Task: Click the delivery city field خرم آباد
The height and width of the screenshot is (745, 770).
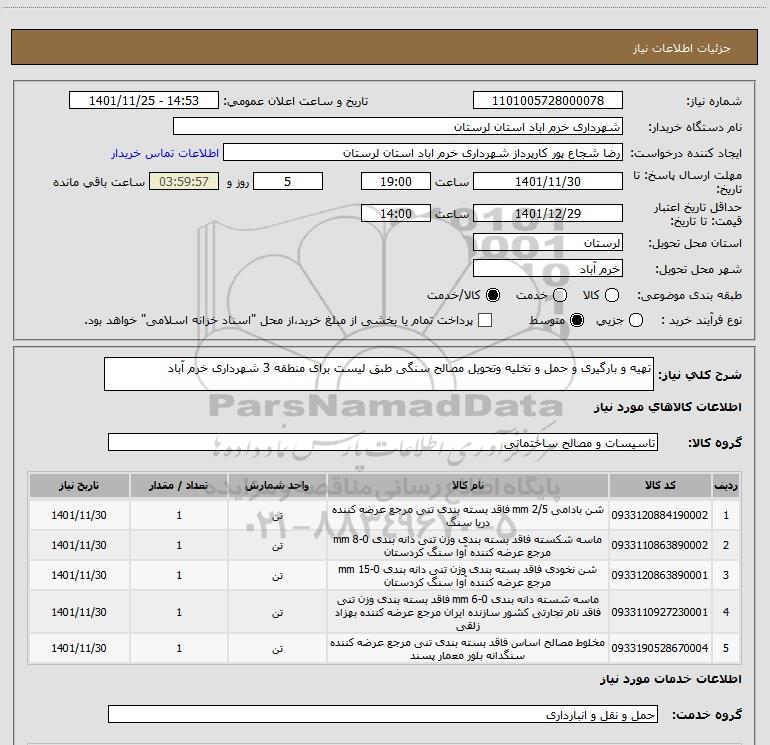Action: (x=548, y=269)
